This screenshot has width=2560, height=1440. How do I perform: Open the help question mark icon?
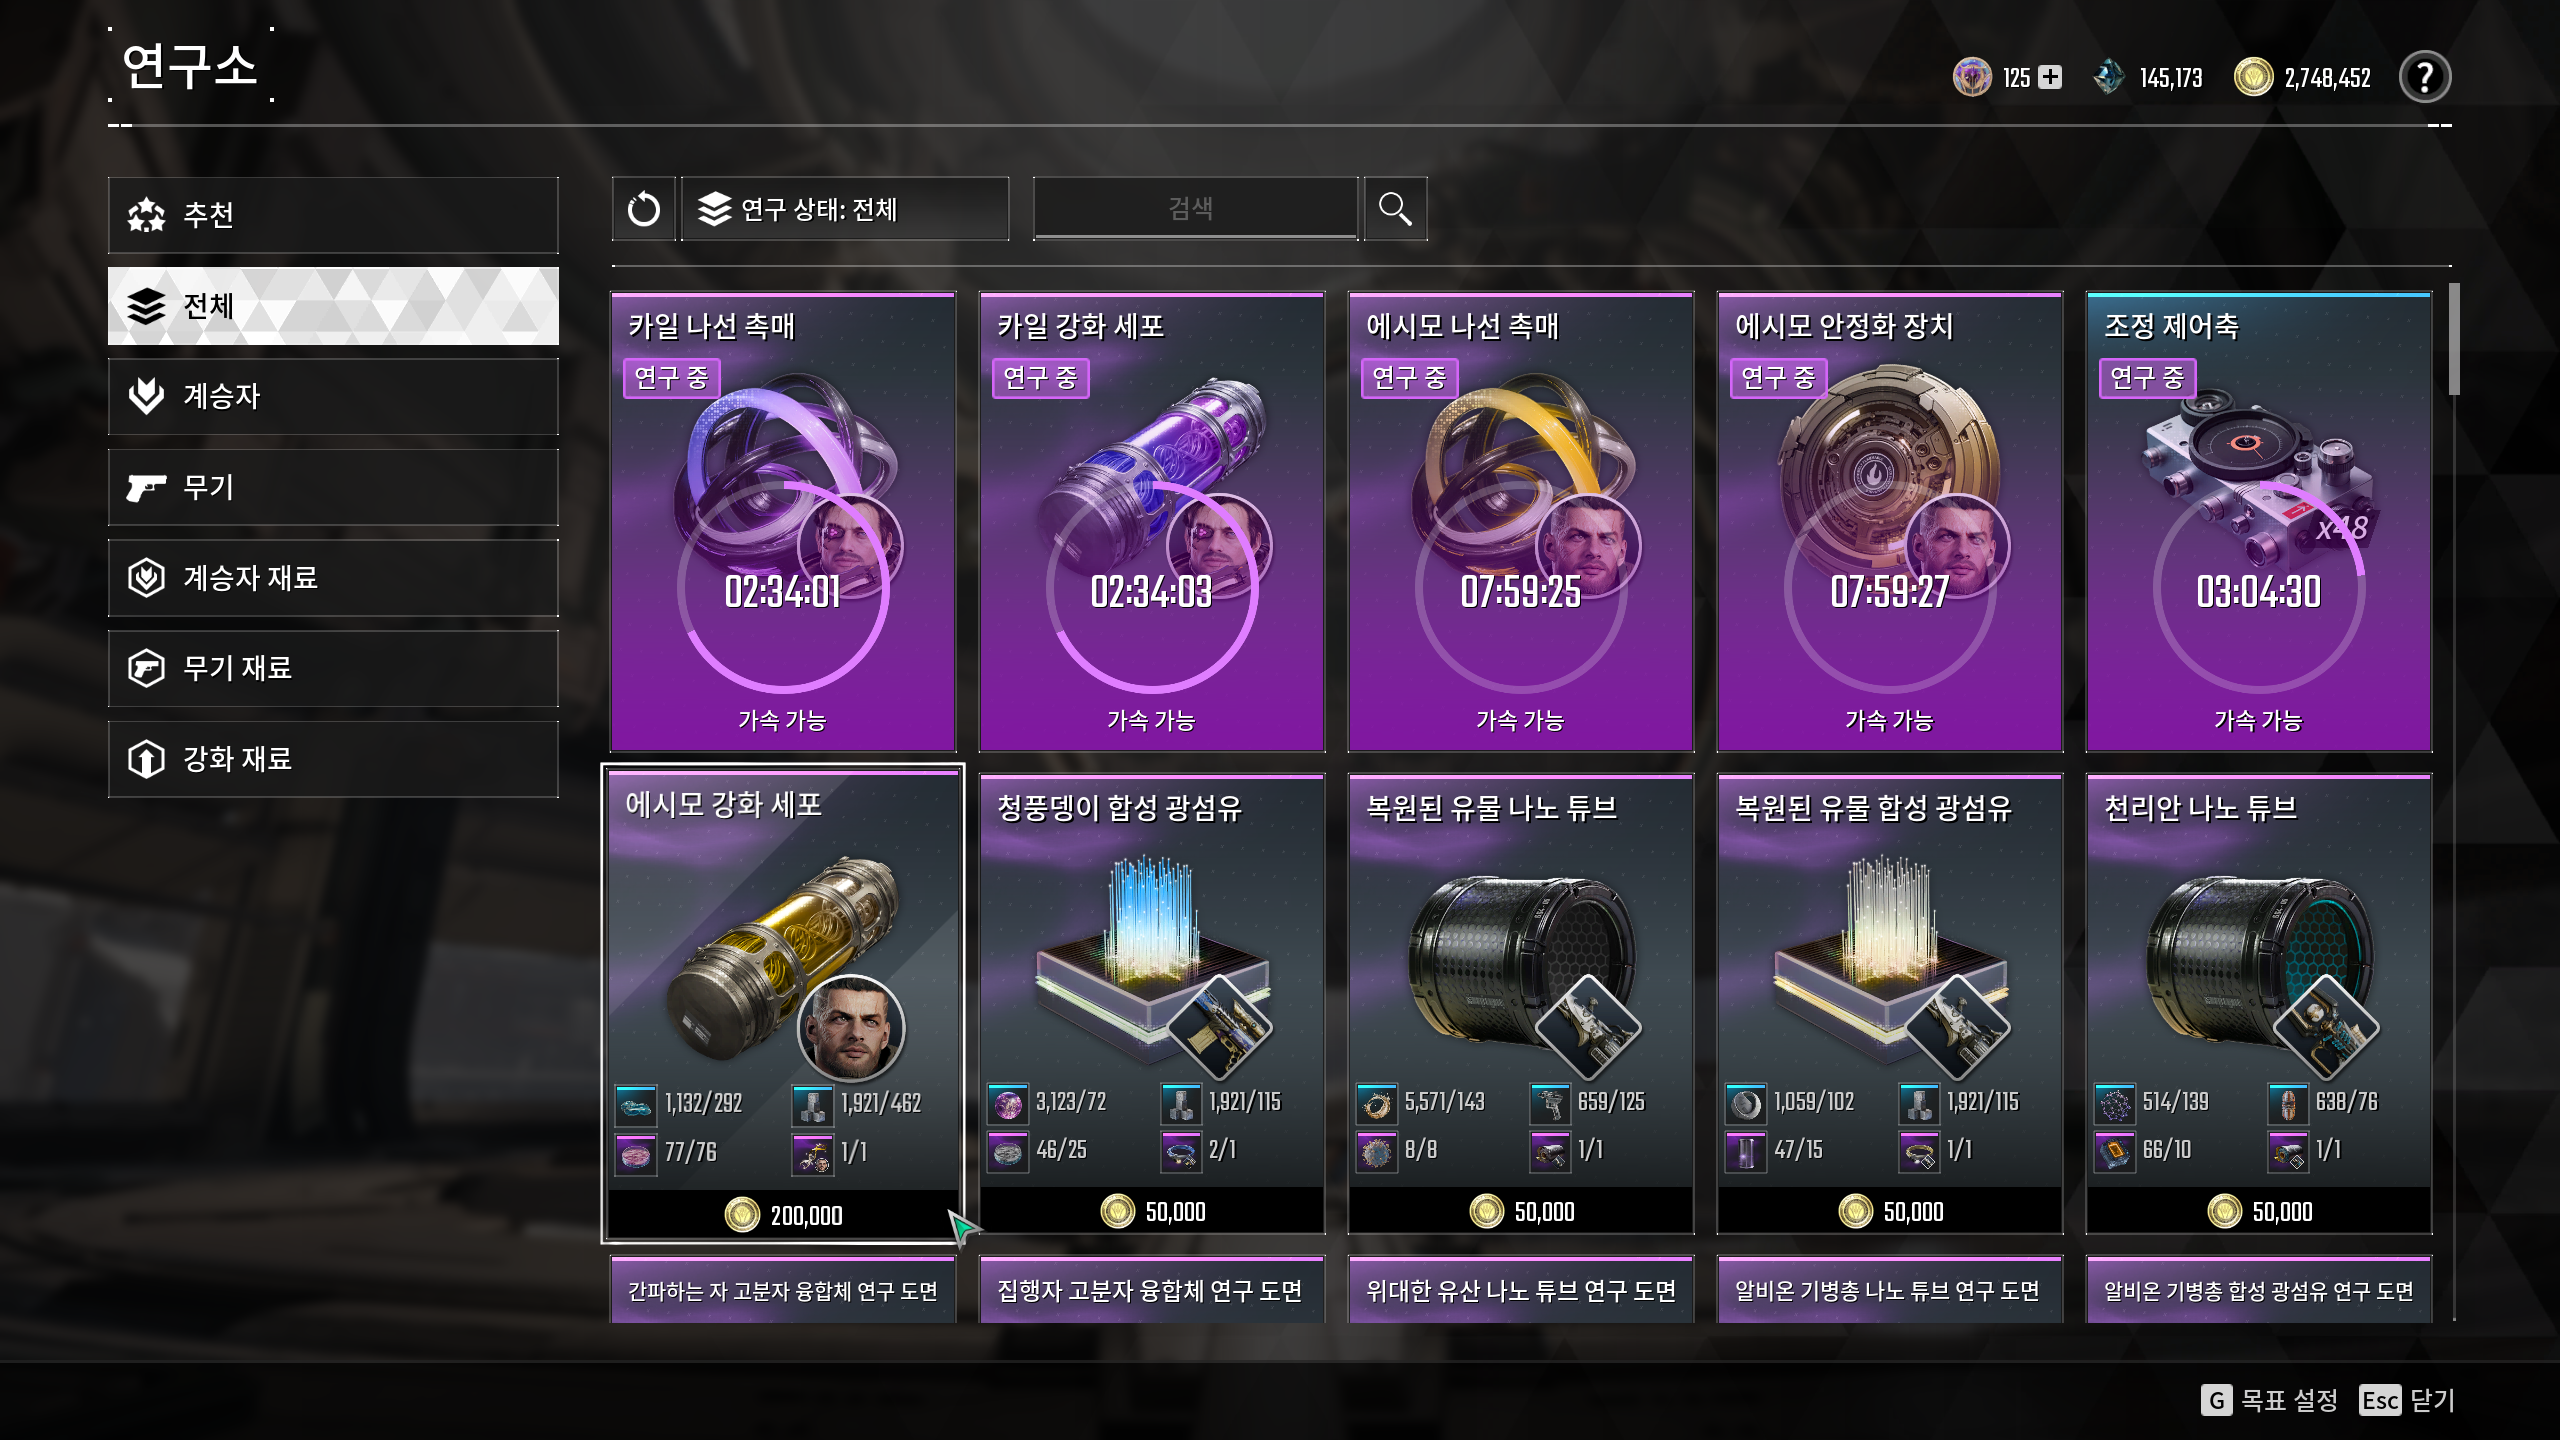2424,77
